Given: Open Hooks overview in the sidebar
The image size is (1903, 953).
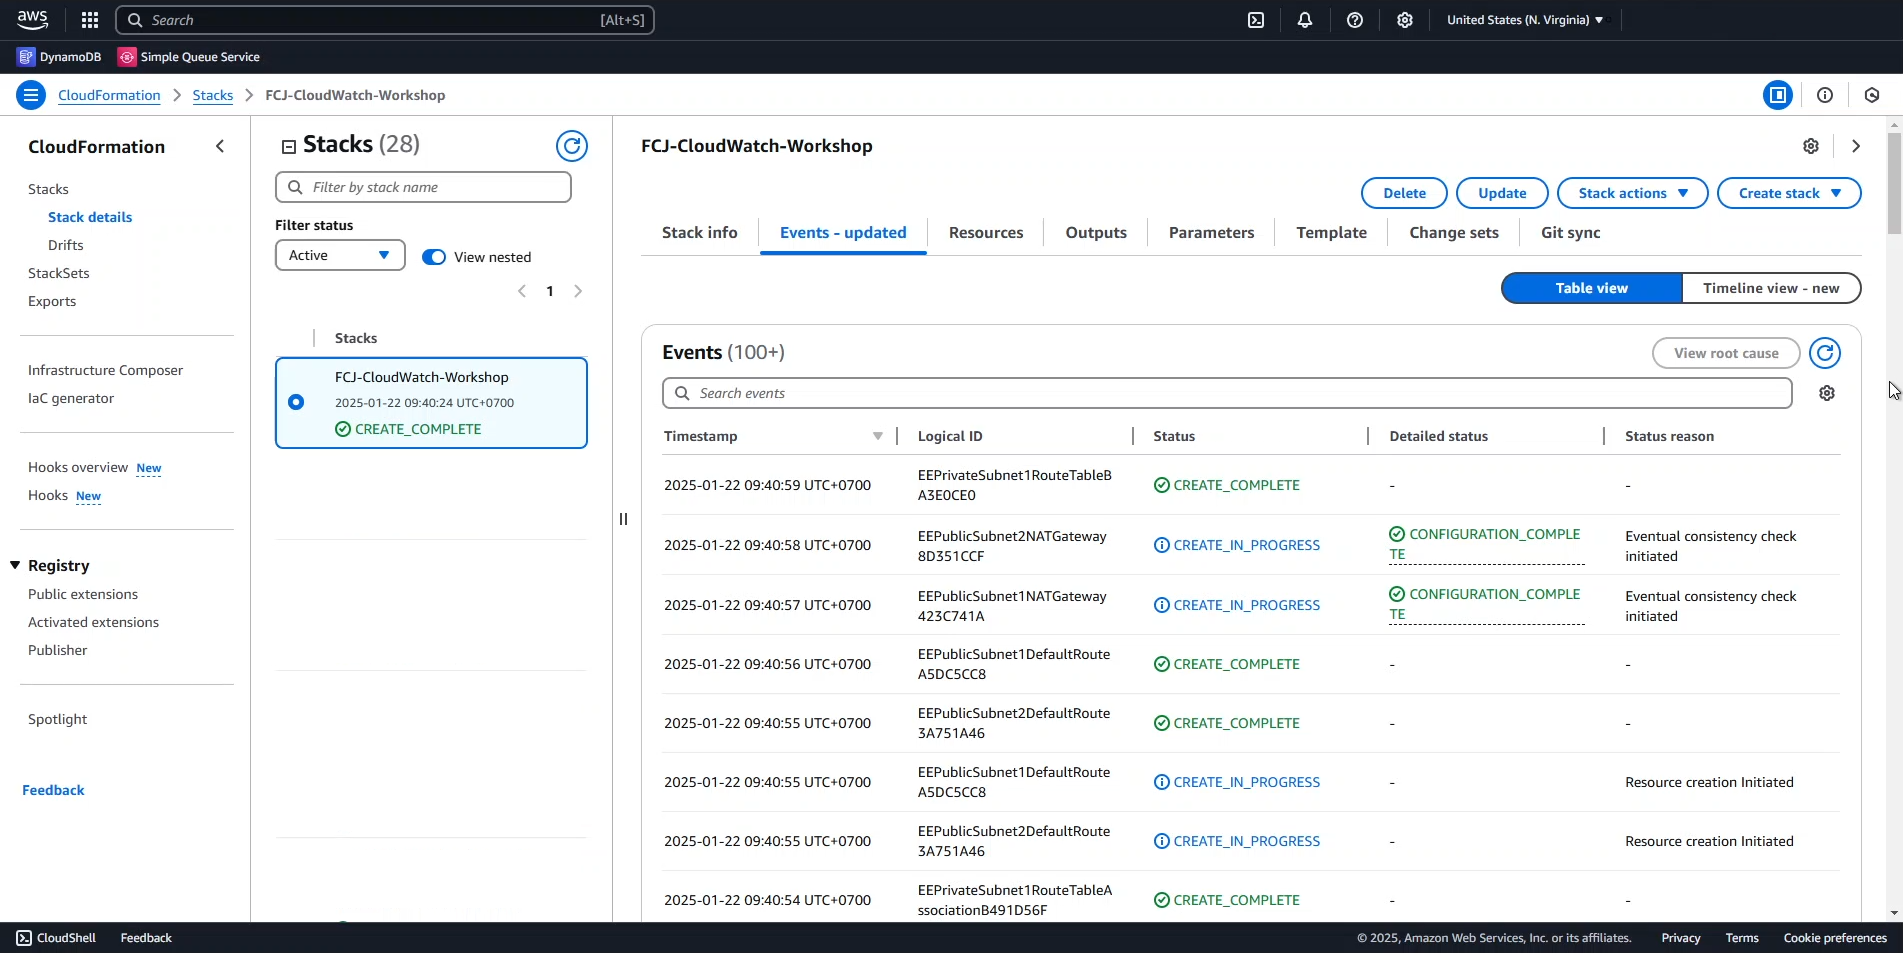Looking at the screenshot, I should 78,467.
